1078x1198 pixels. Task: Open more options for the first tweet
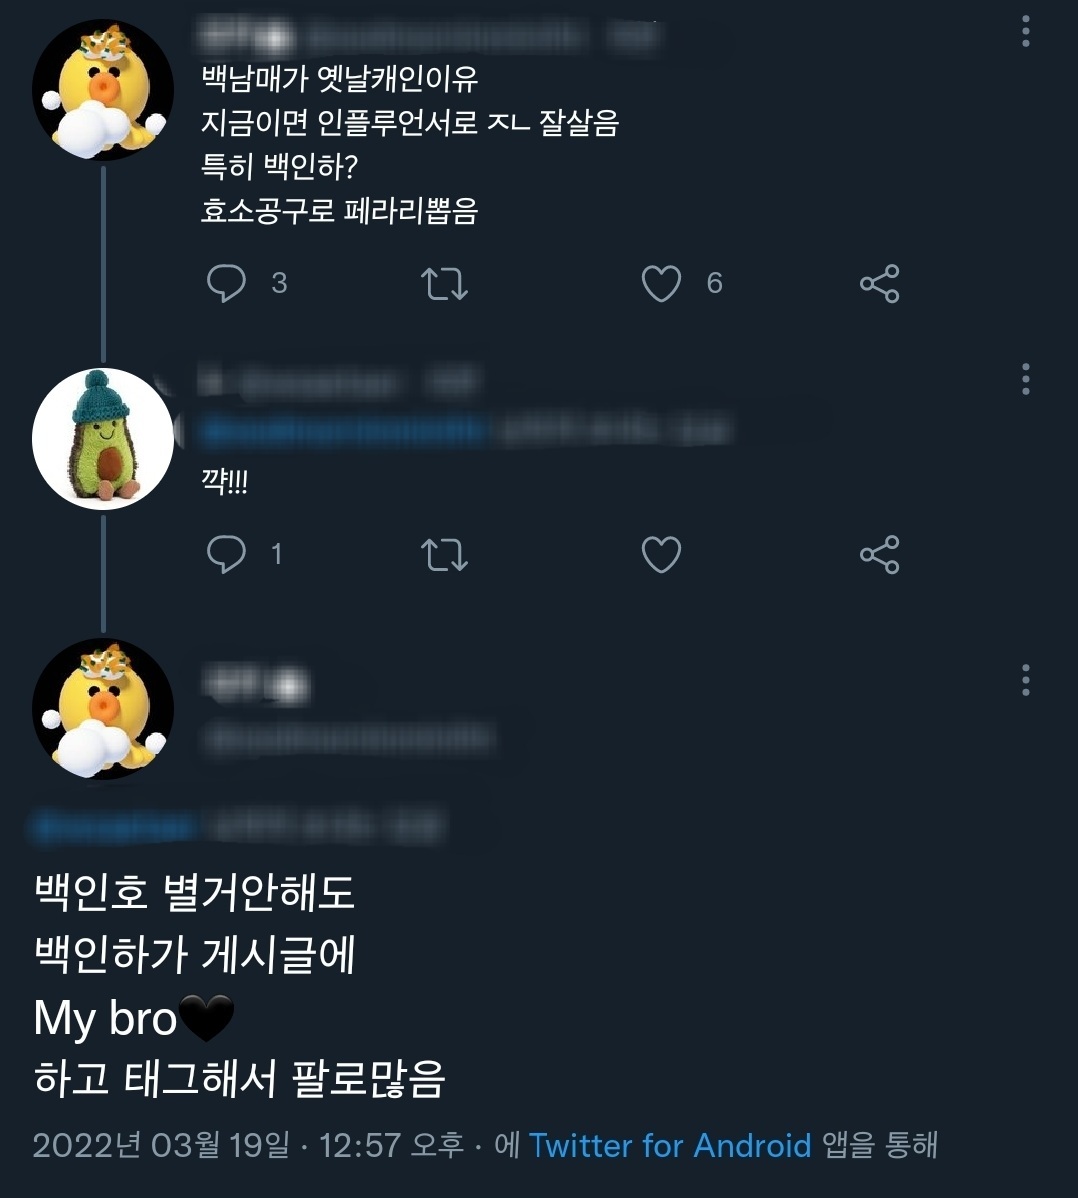pyautogui.click(x=1026, y=32)
